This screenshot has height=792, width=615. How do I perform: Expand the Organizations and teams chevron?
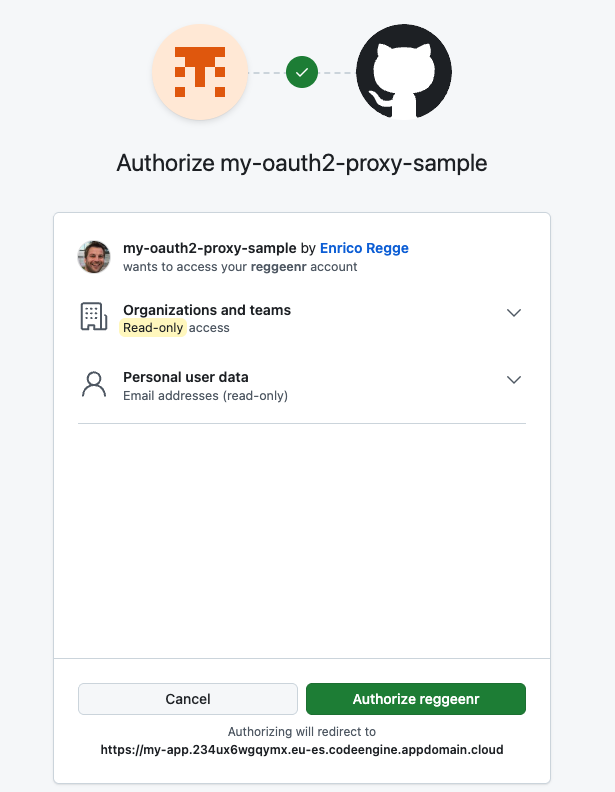point(514,313)
